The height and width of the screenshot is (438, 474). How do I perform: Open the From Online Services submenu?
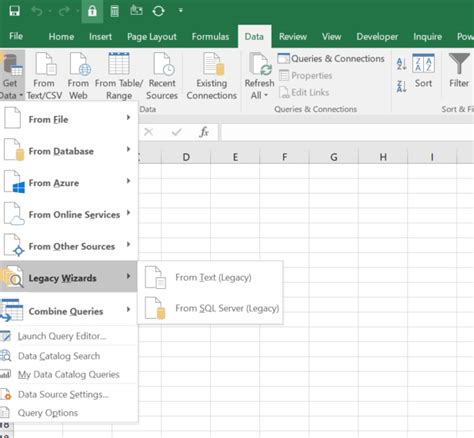point(69,214)
